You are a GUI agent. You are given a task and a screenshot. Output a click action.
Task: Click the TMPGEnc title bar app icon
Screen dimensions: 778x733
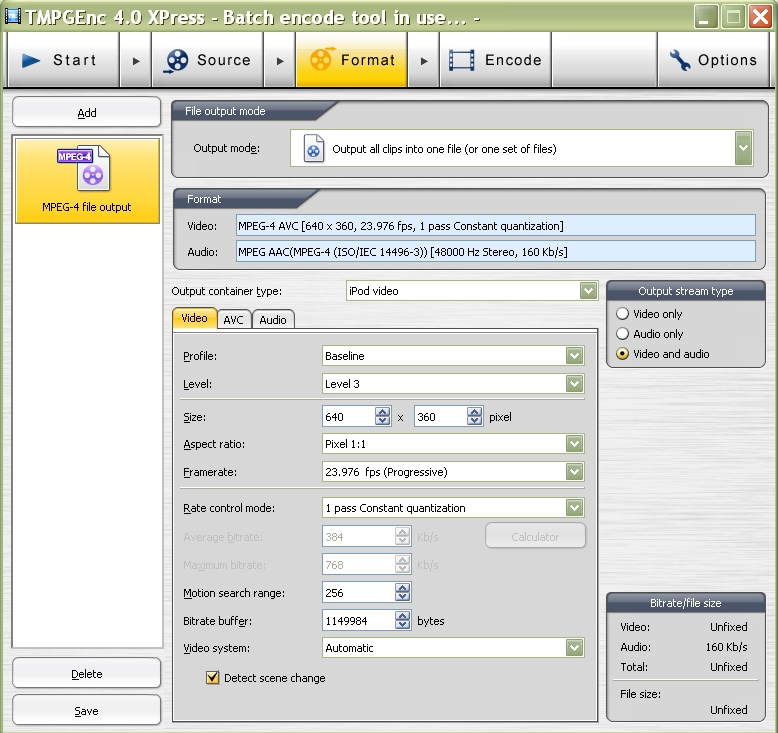13,16
